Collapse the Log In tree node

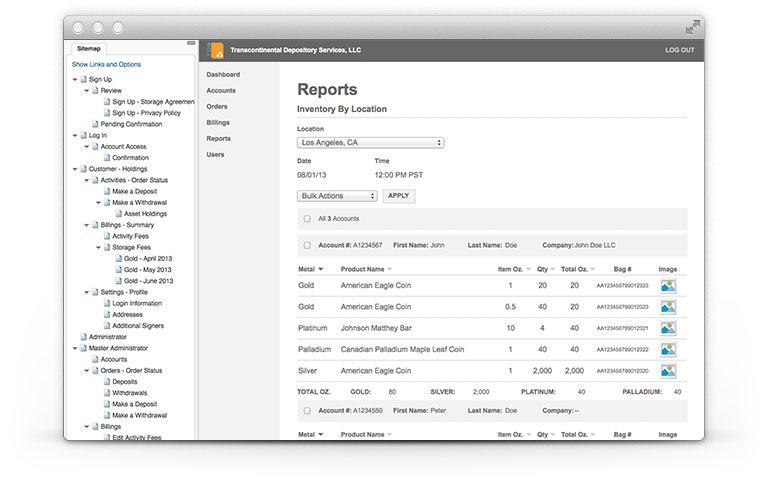(x=75, y=135)
